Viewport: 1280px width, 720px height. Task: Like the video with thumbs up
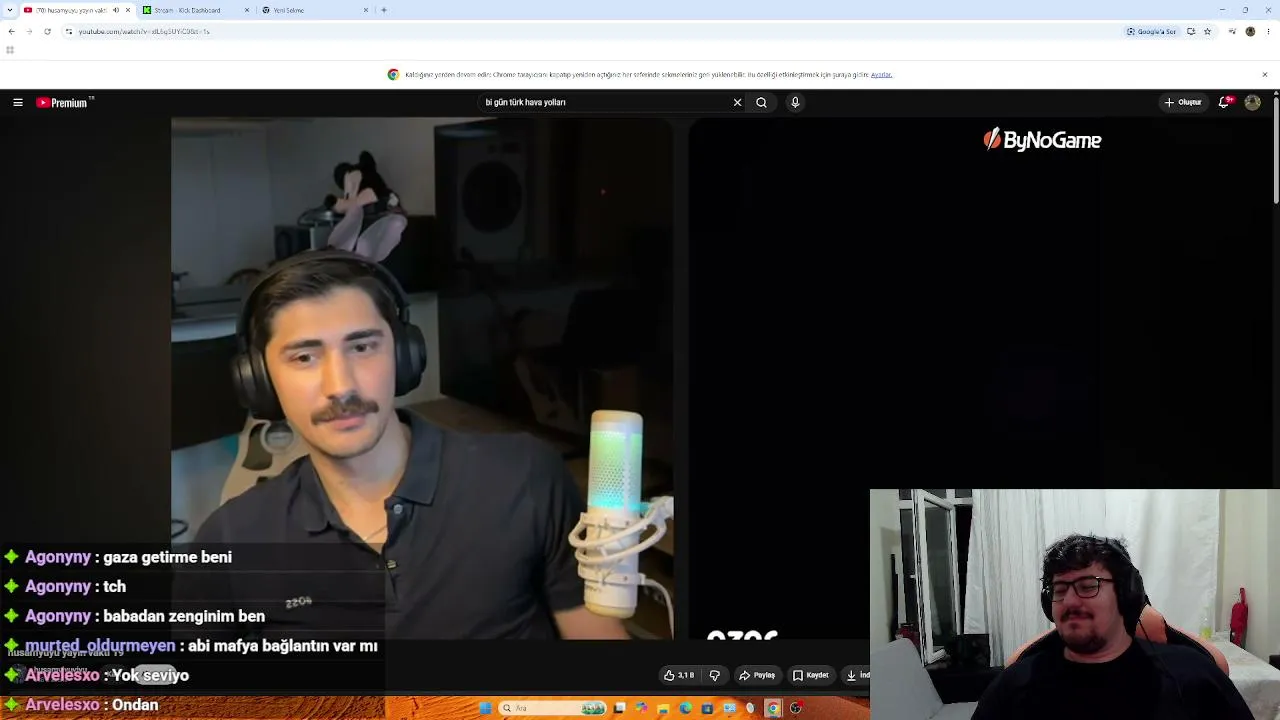tap(679, 675)
